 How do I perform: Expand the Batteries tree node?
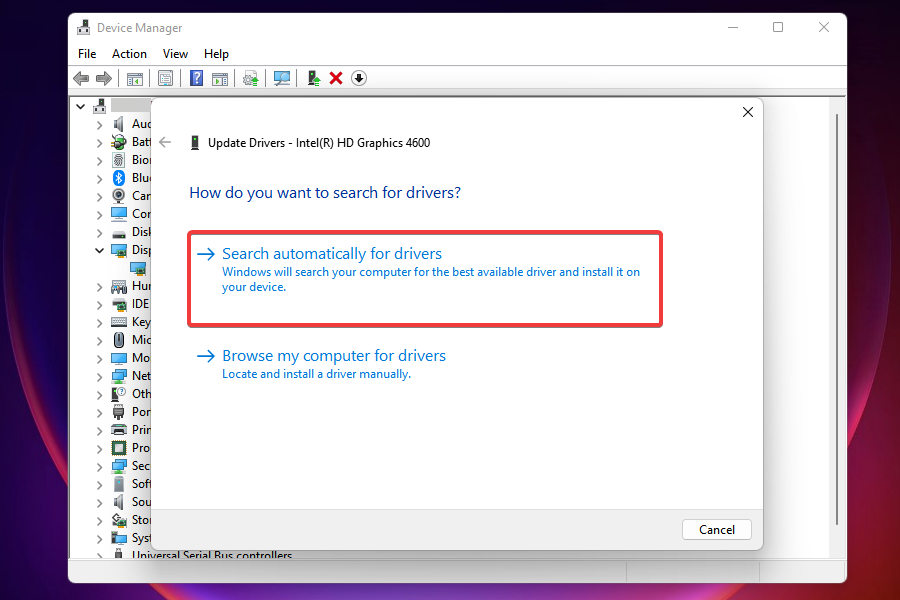(99, 142)
